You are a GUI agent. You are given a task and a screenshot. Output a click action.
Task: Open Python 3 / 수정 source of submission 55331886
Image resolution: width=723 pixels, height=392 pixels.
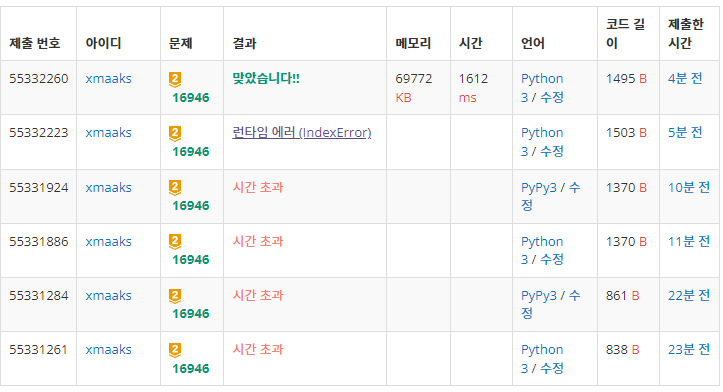(542, 250)
